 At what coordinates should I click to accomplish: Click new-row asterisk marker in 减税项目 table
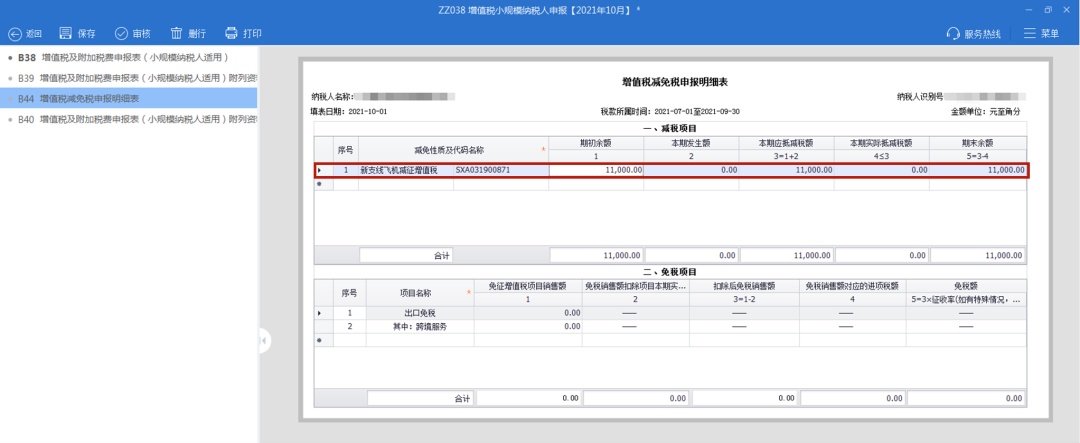click(x=320, y=184)
